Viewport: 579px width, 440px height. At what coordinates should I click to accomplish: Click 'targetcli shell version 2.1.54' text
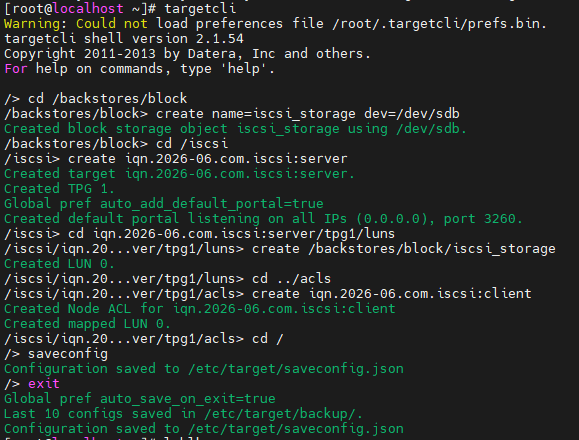point(124,39)
